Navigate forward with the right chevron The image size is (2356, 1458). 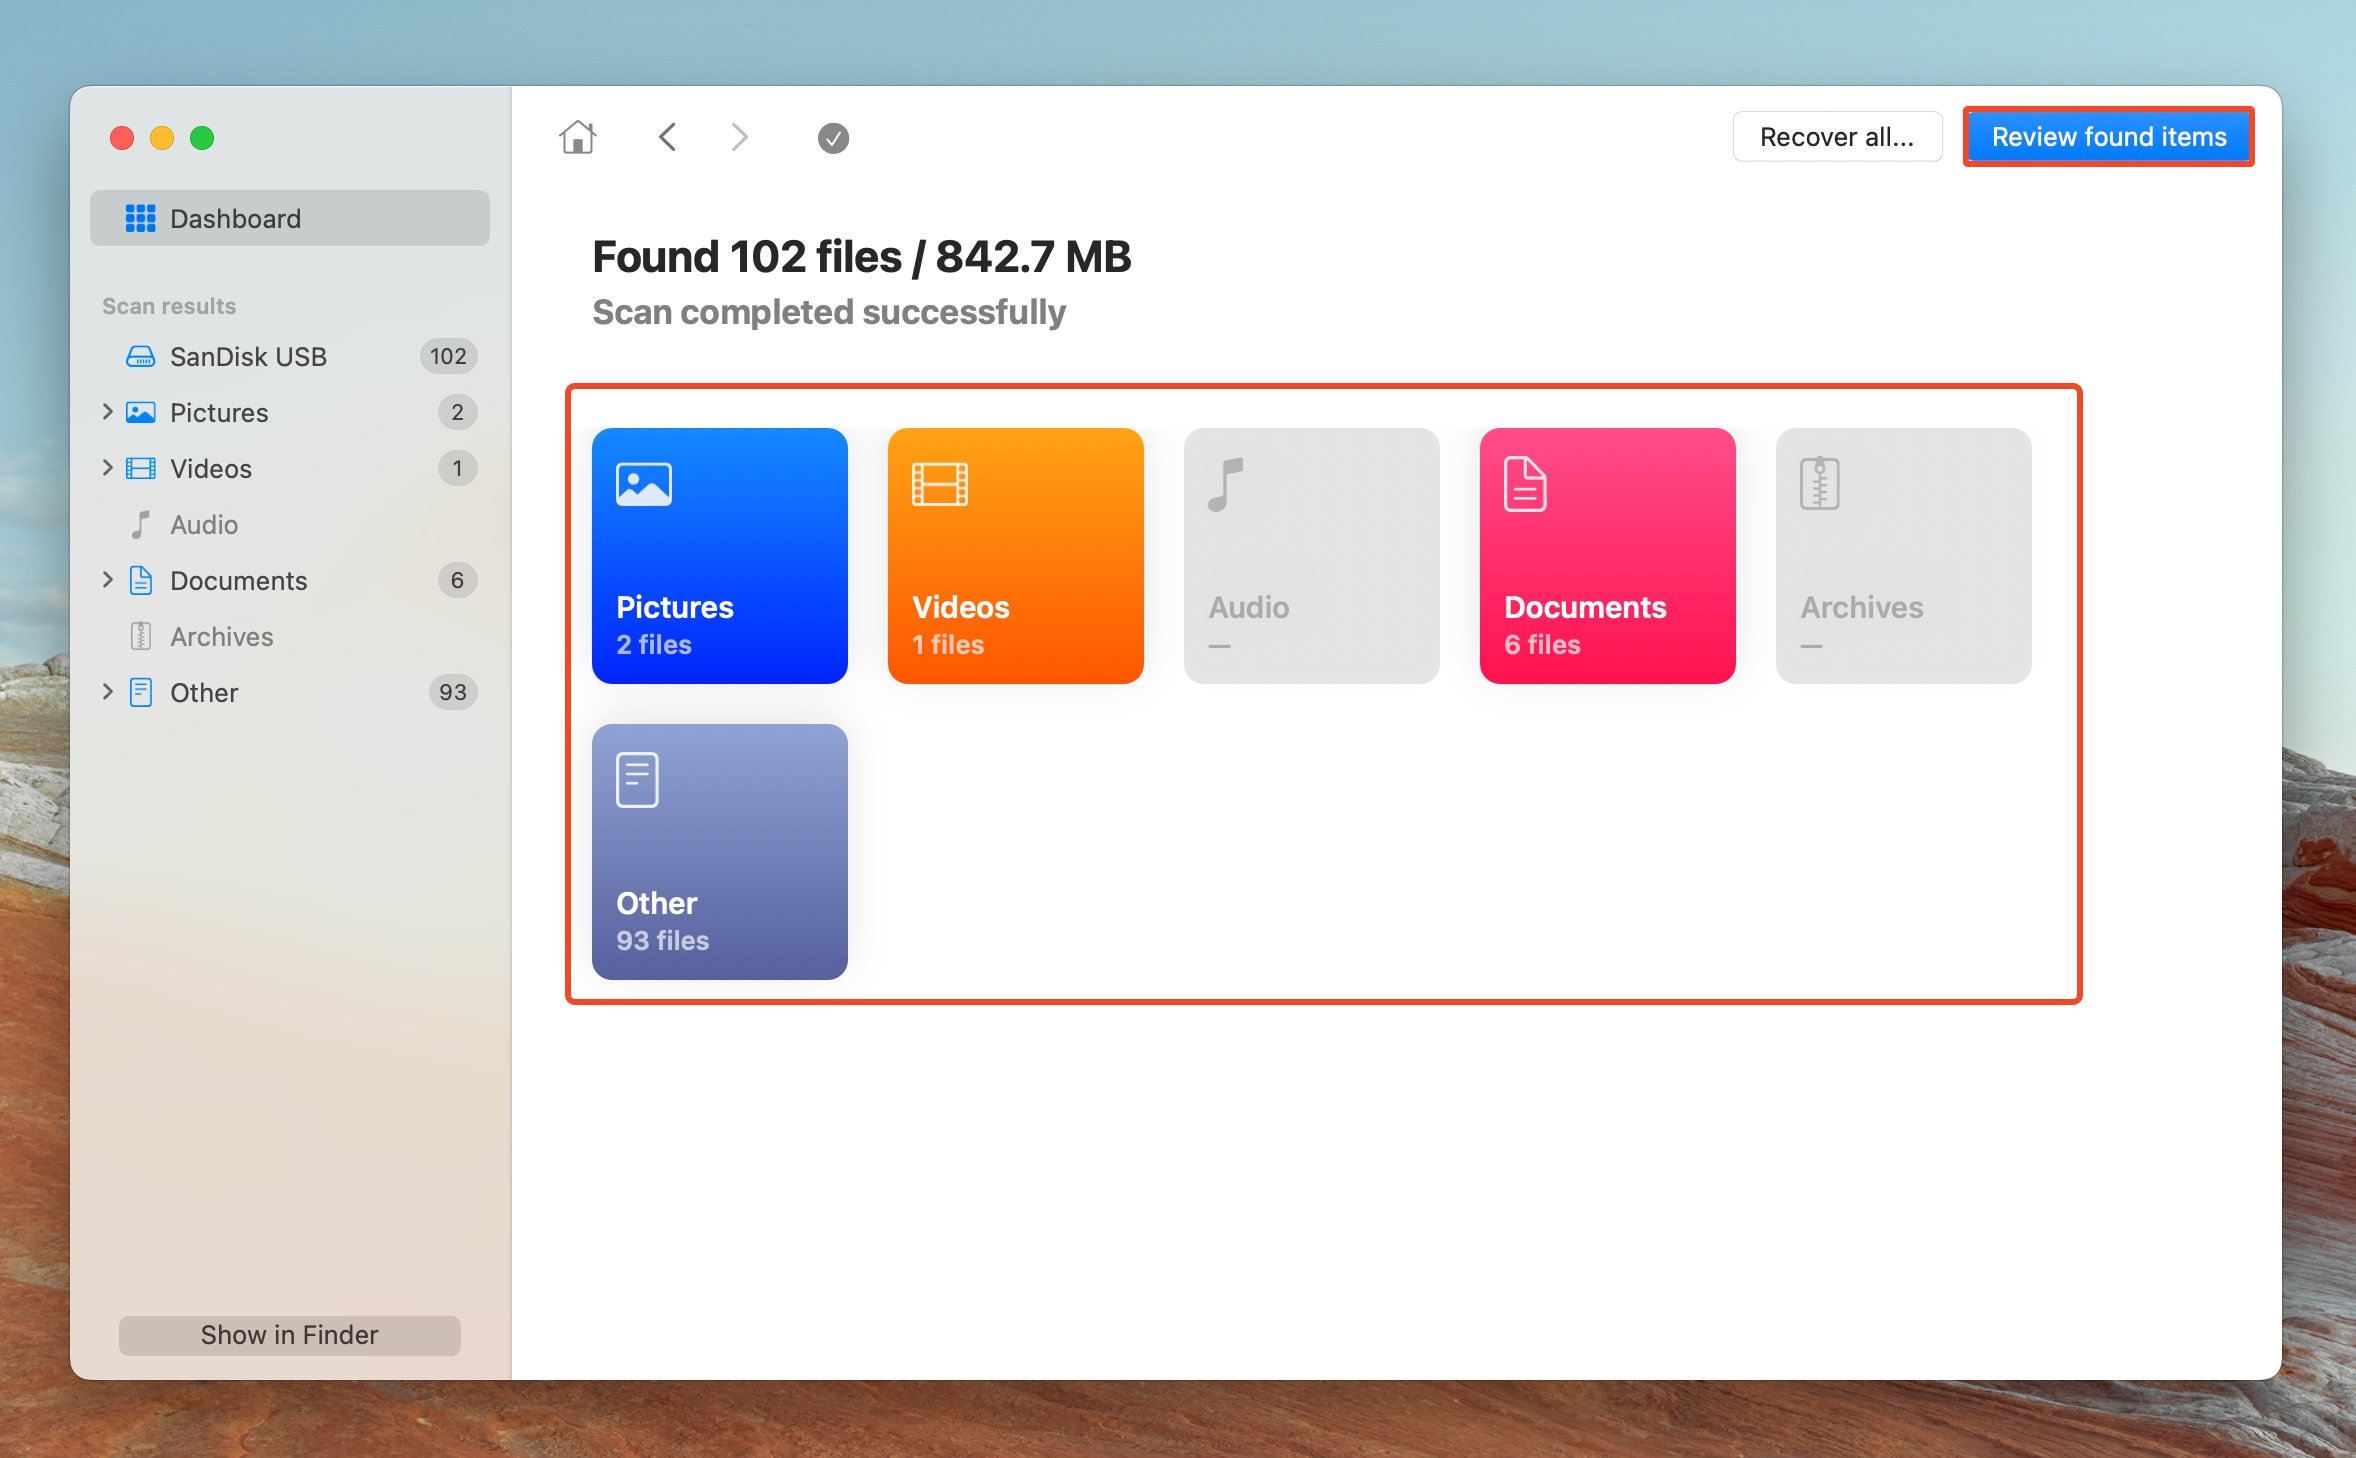(x=739, y=137)
